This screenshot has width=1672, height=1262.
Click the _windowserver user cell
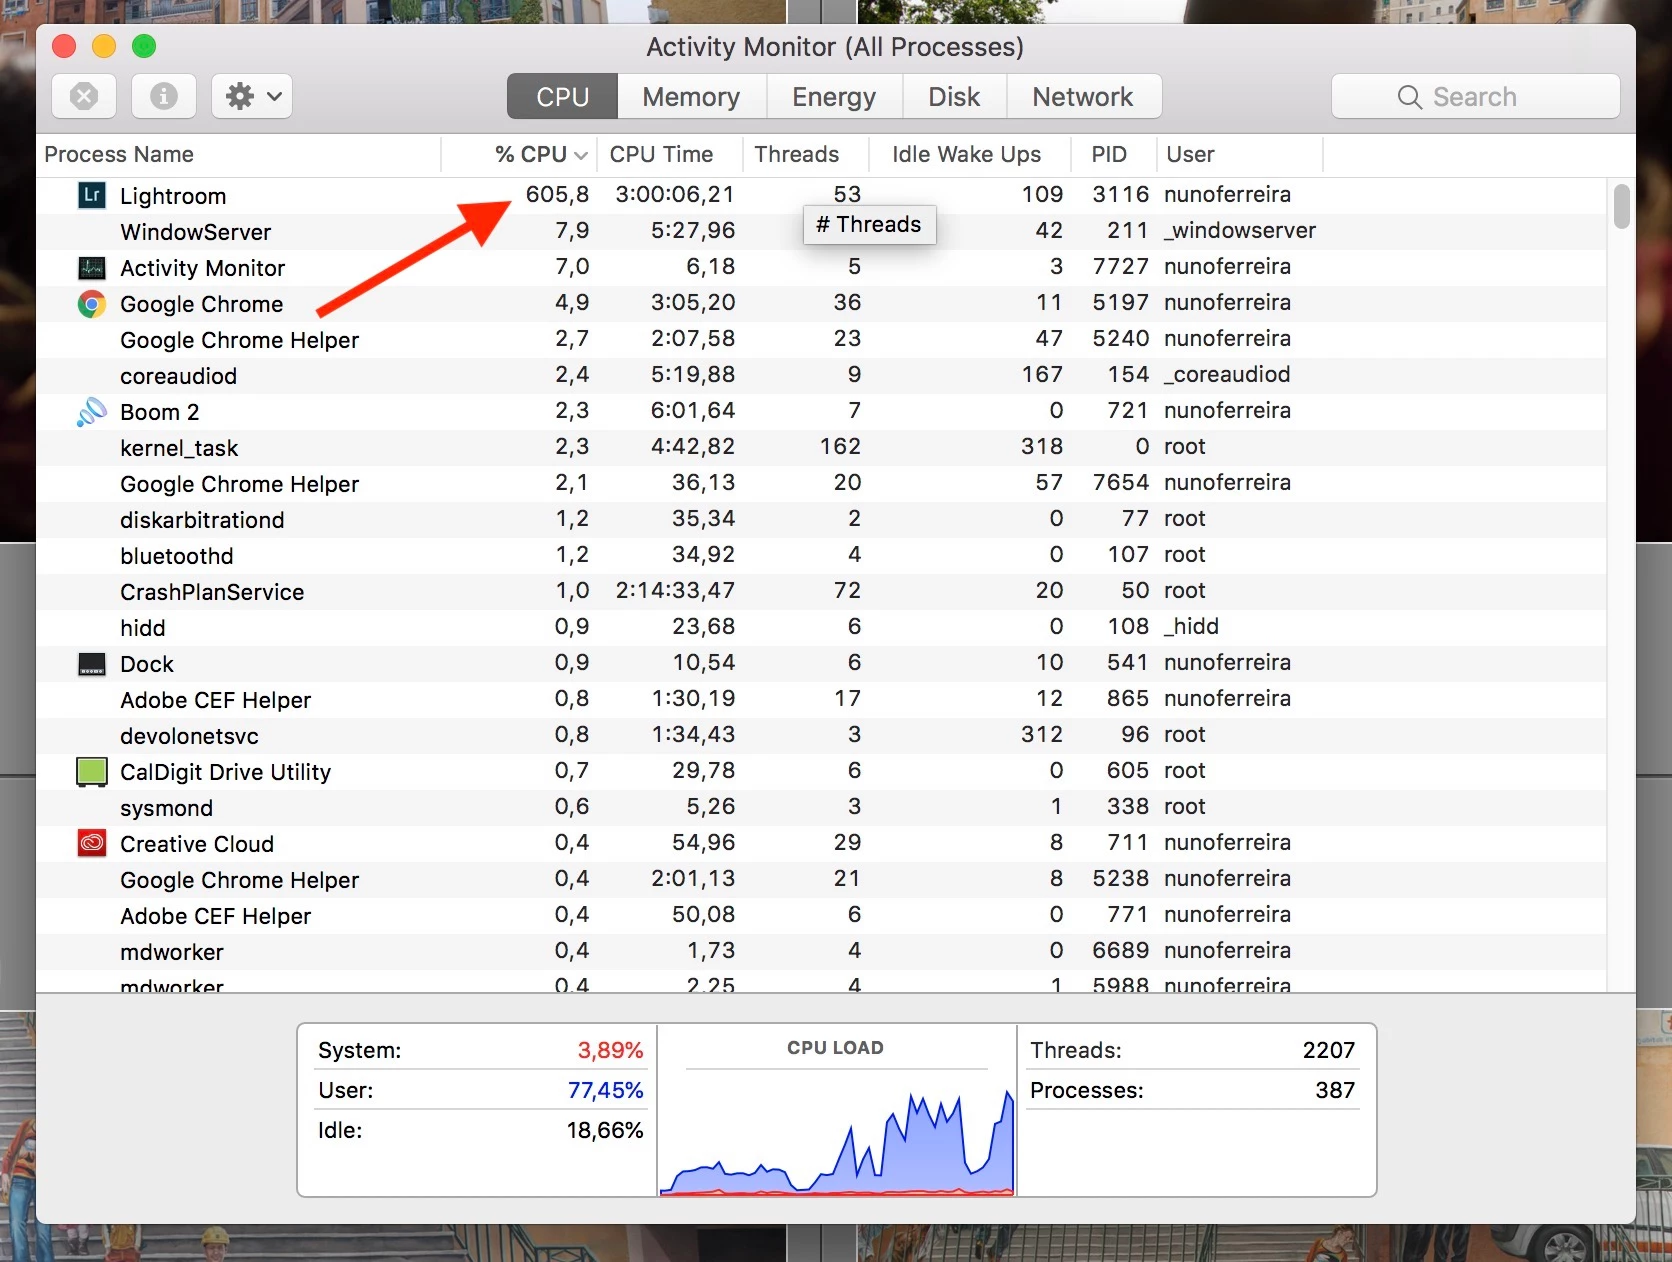point(1240,231)
